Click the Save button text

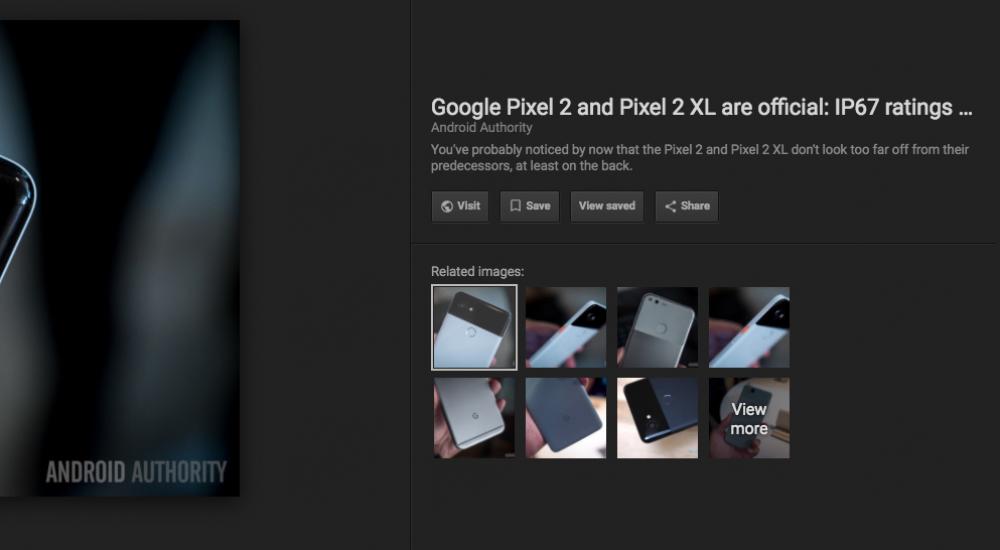pyautogui.click(x=538, y=205)
